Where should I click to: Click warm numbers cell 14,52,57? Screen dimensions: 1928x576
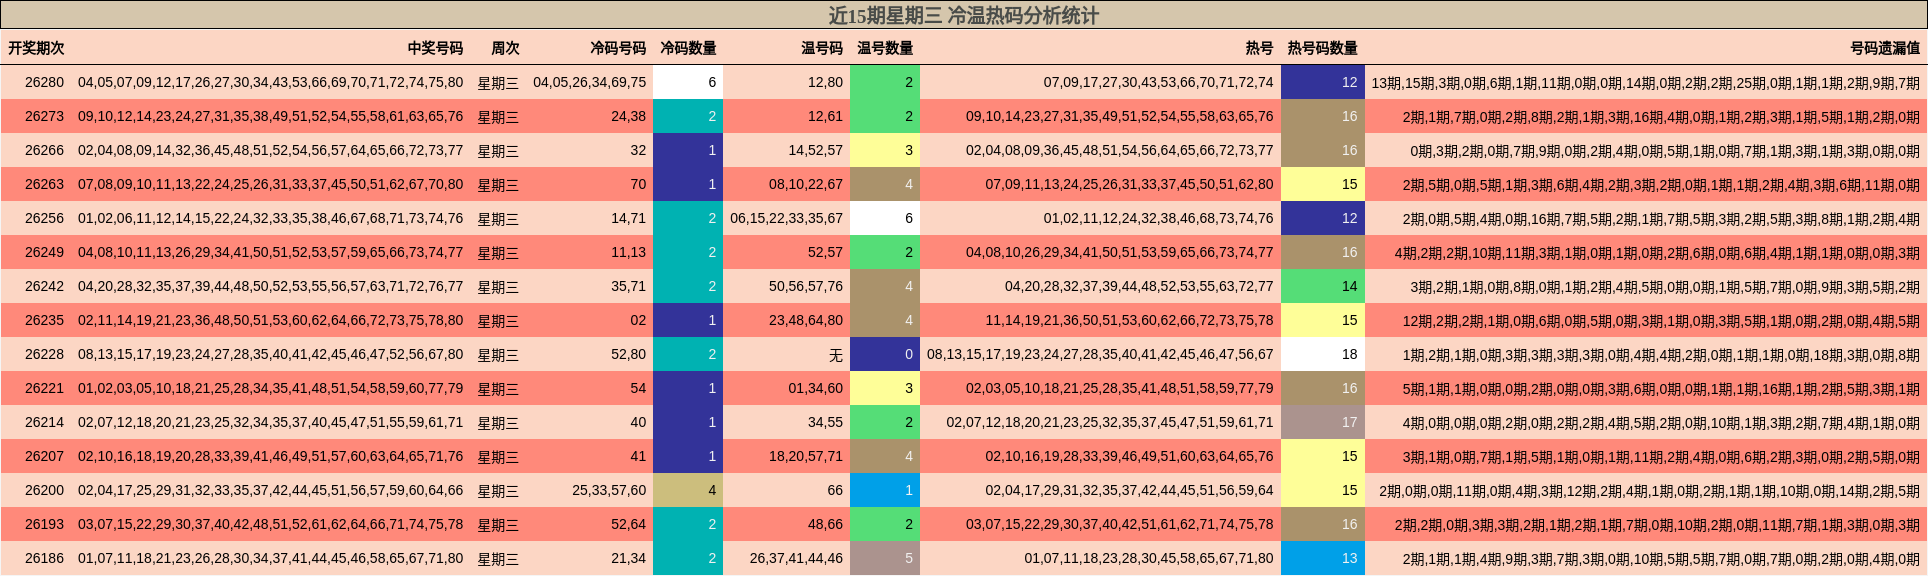816,150
